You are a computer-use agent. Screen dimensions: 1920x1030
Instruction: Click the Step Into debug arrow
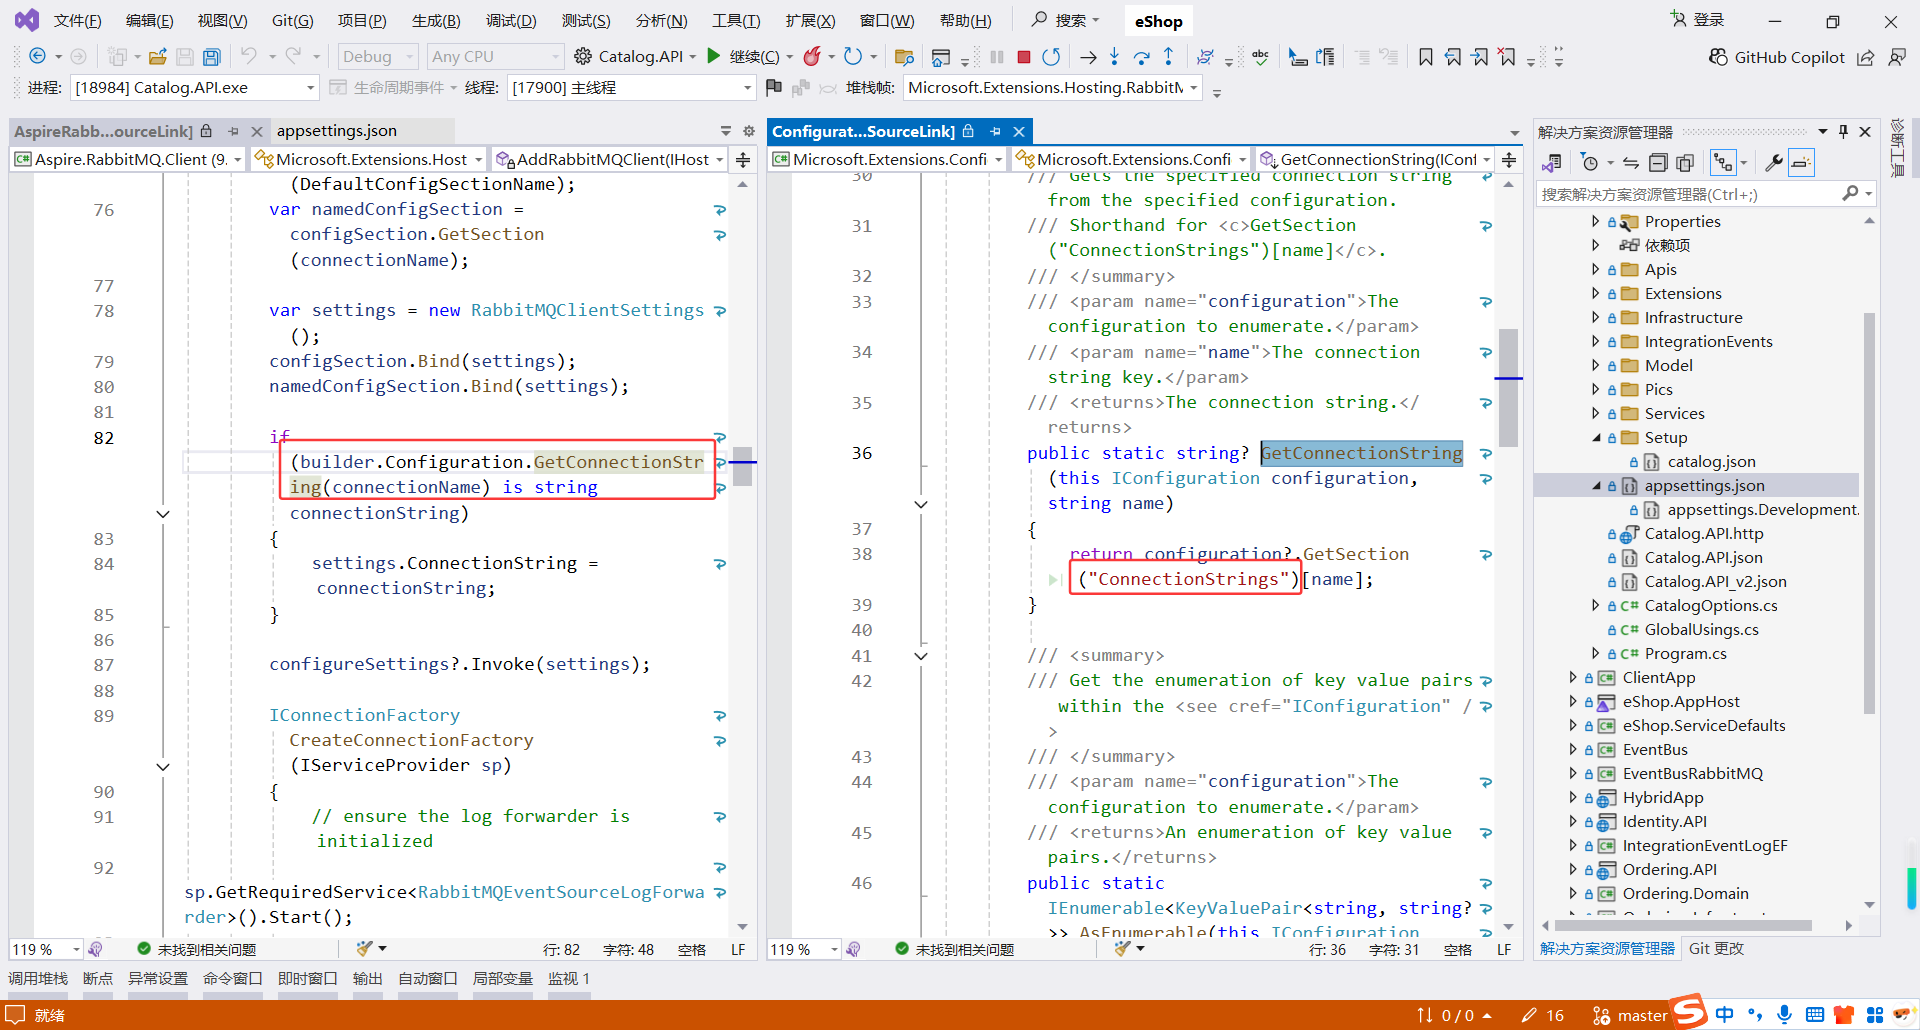[1114, 57]
